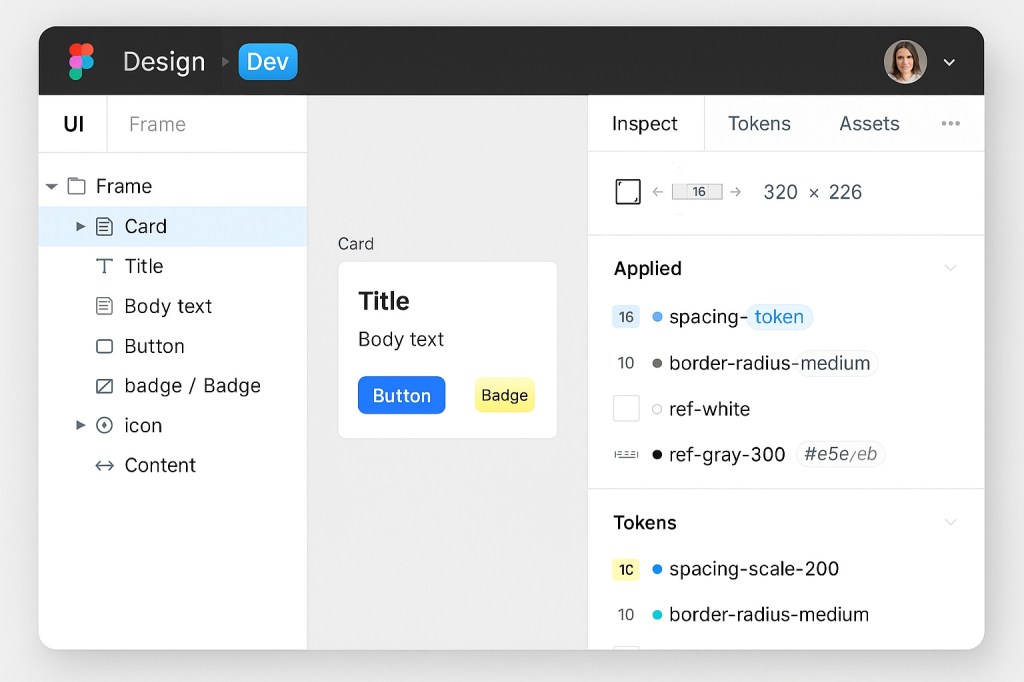Viewport: 1024px width, 682px height.
Task: Click the document icon beside Body text layer
Action: (105, 306)
